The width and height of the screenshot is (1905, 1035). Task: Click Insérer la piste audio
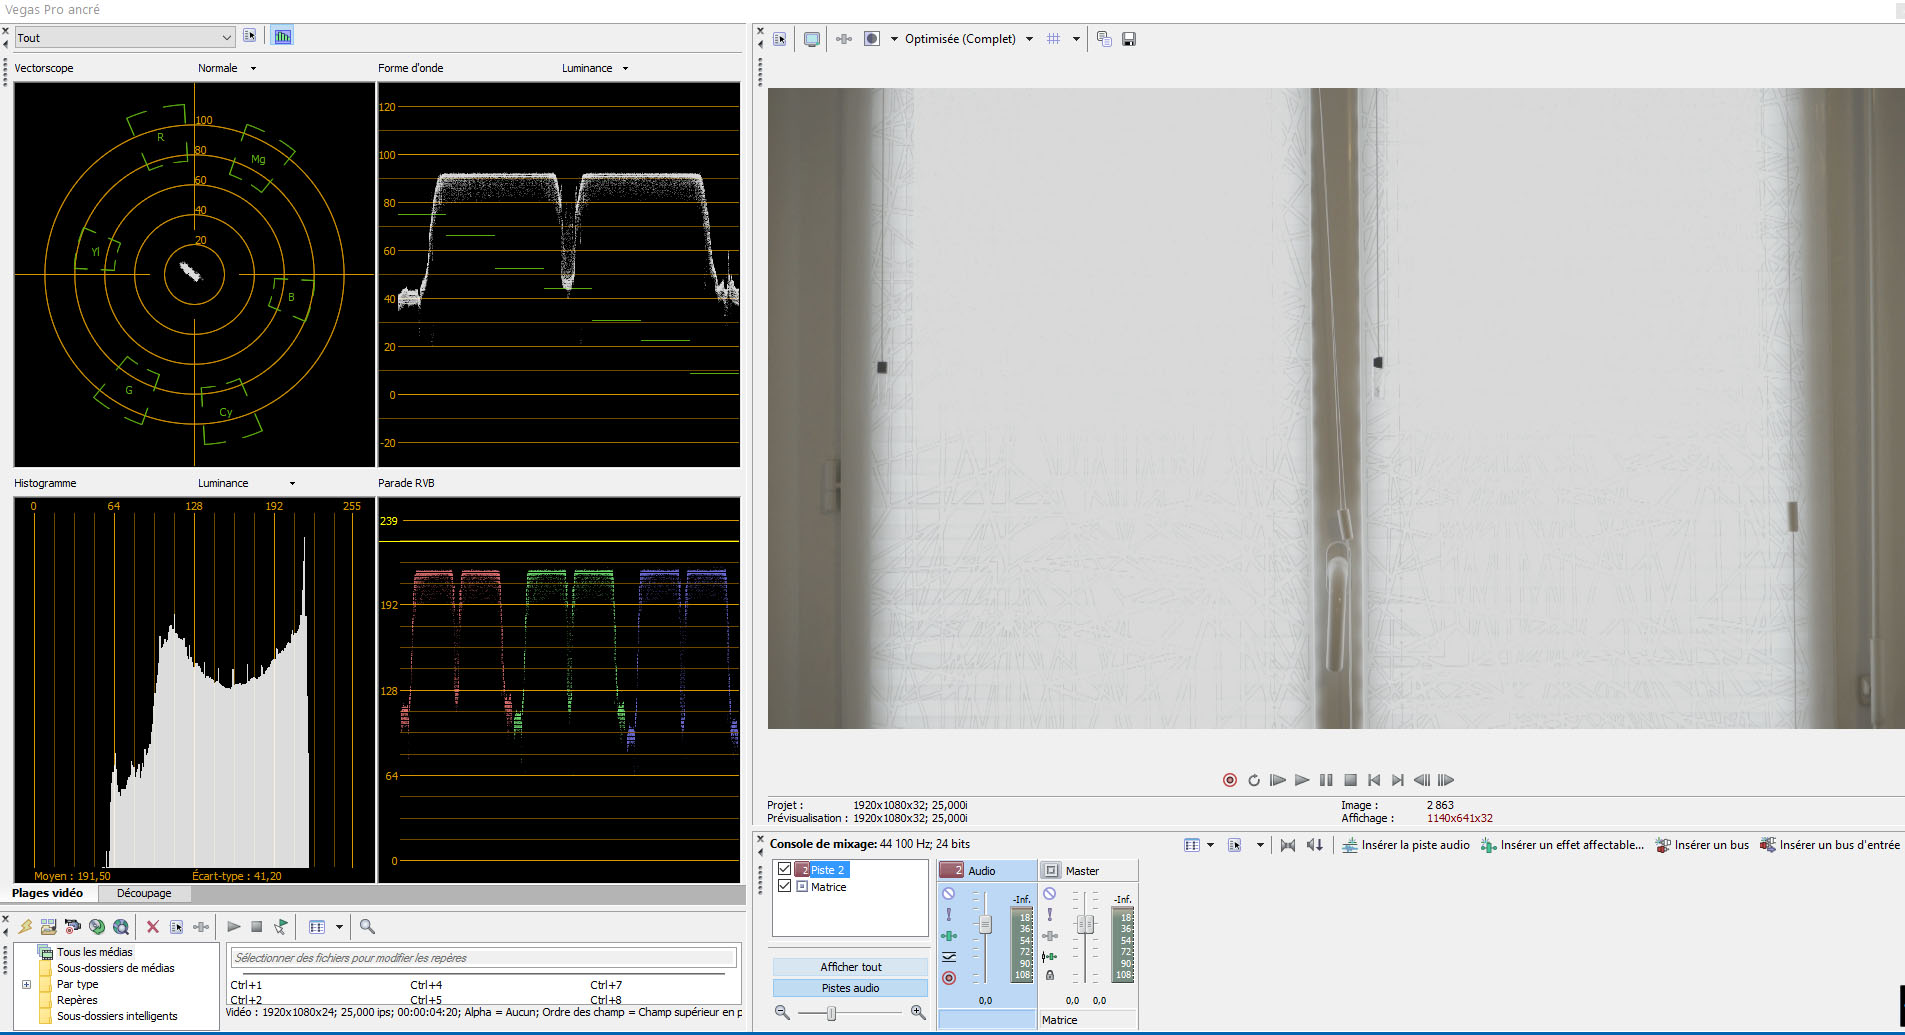pos(1405,845)
